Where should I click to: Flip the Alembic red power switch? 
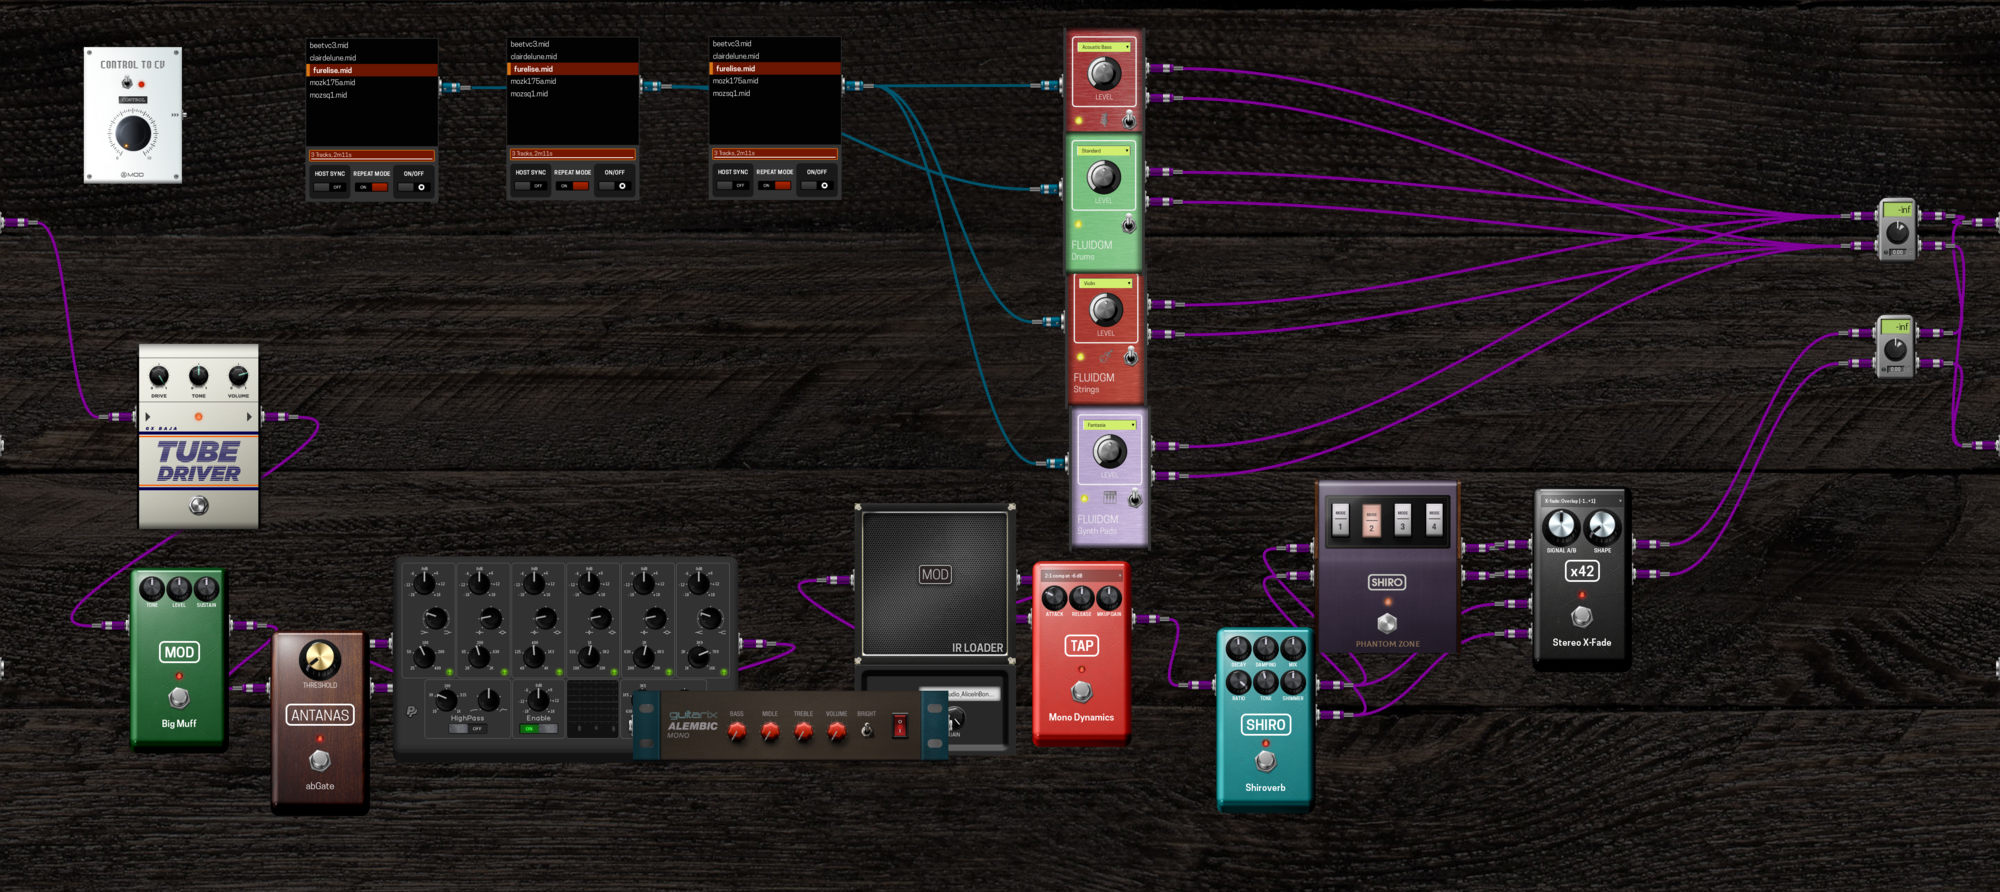pos(900,726)
